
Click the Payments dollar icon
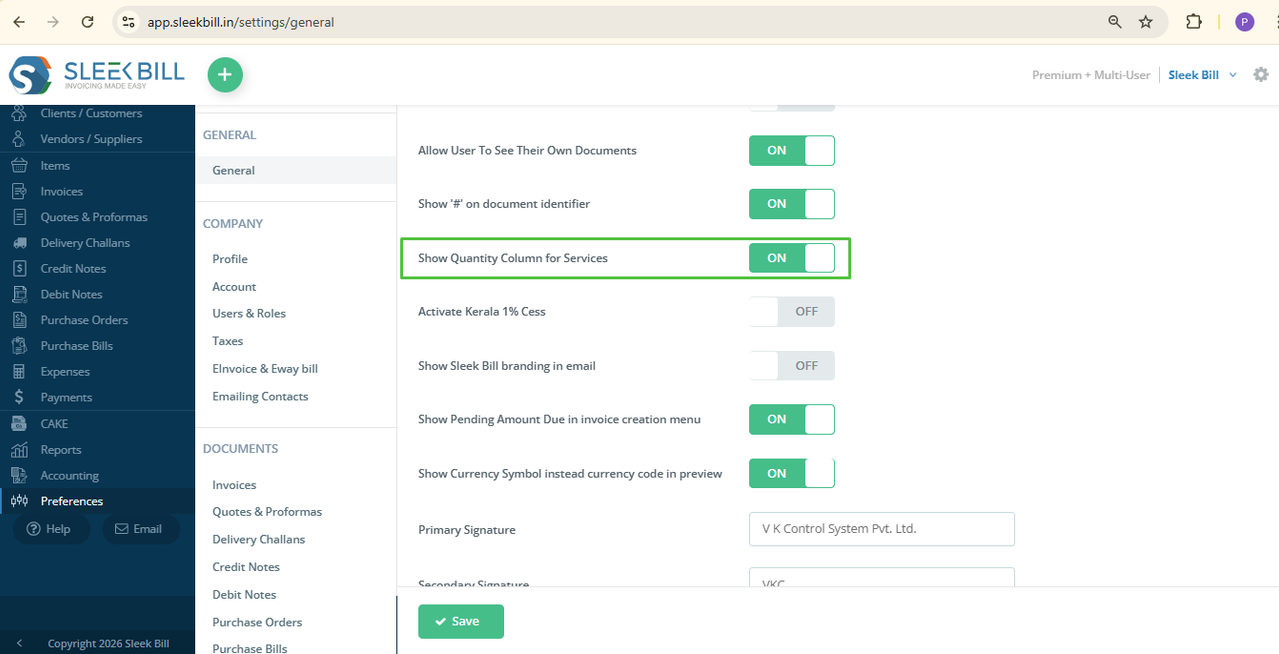19,397
